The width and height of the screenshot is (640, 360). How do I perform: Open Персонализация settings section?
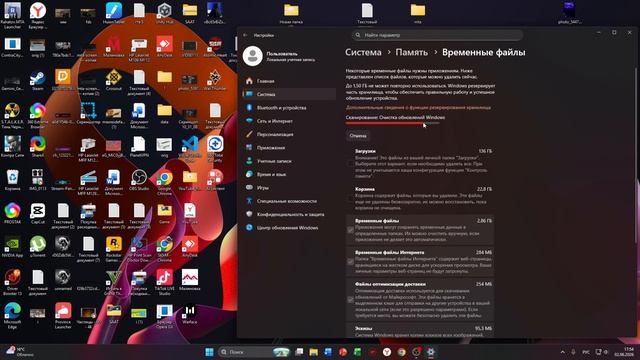(289, 134)
